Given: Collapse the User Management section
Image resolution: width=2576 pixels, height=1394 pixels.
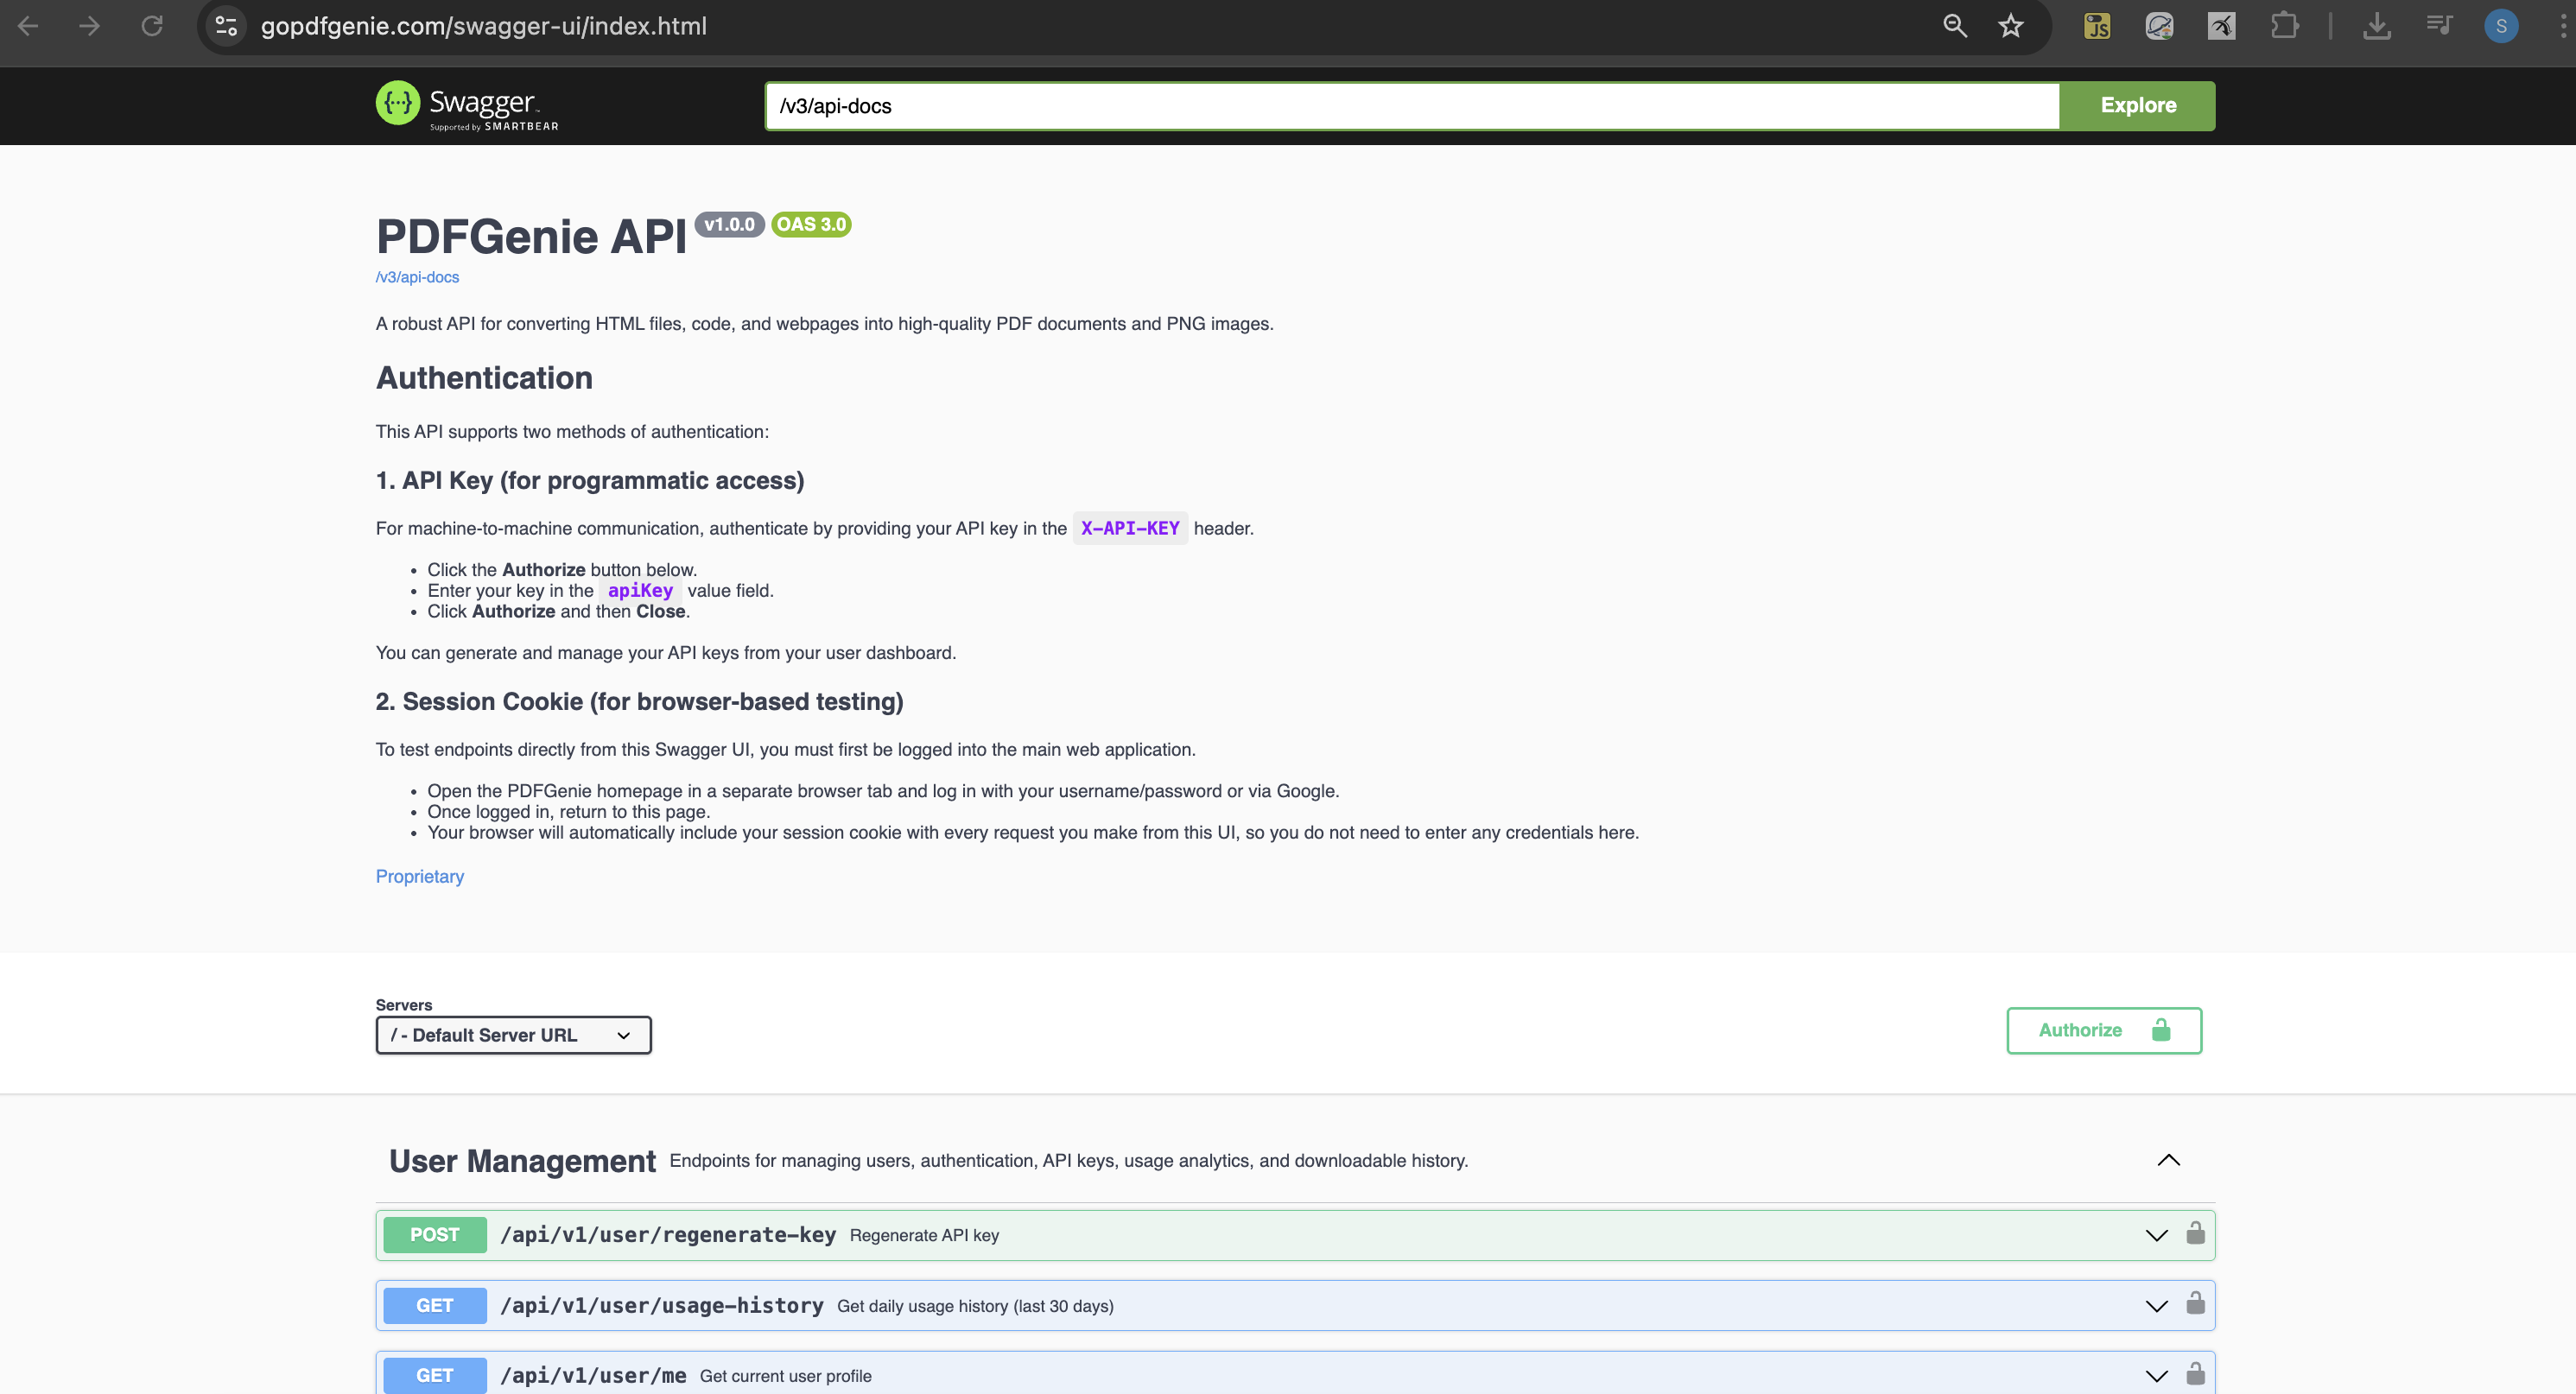Looking at the screenshot, I should coord(2168,1160).
